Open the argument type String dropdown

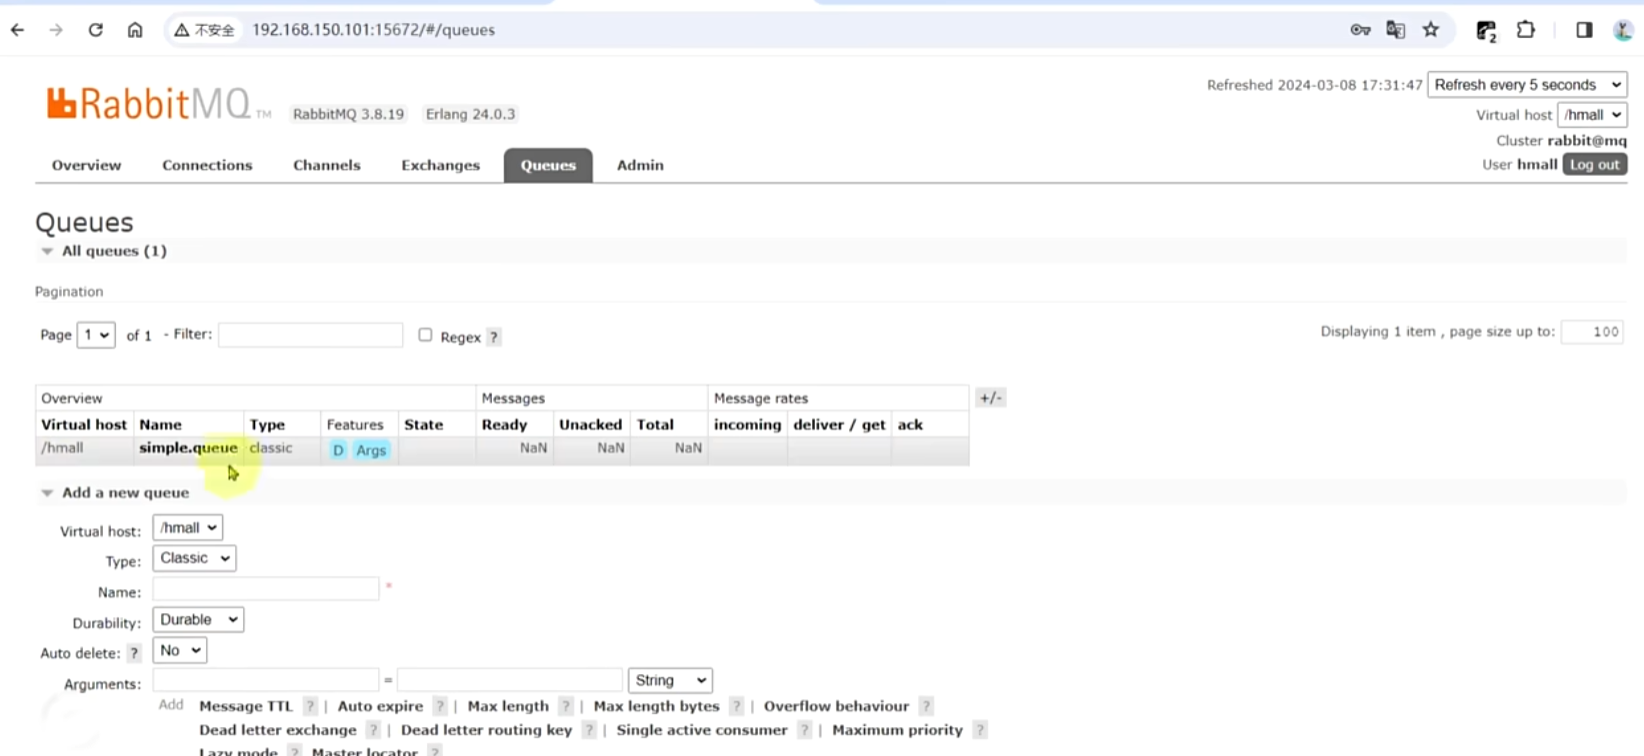[x=670, y=681]
